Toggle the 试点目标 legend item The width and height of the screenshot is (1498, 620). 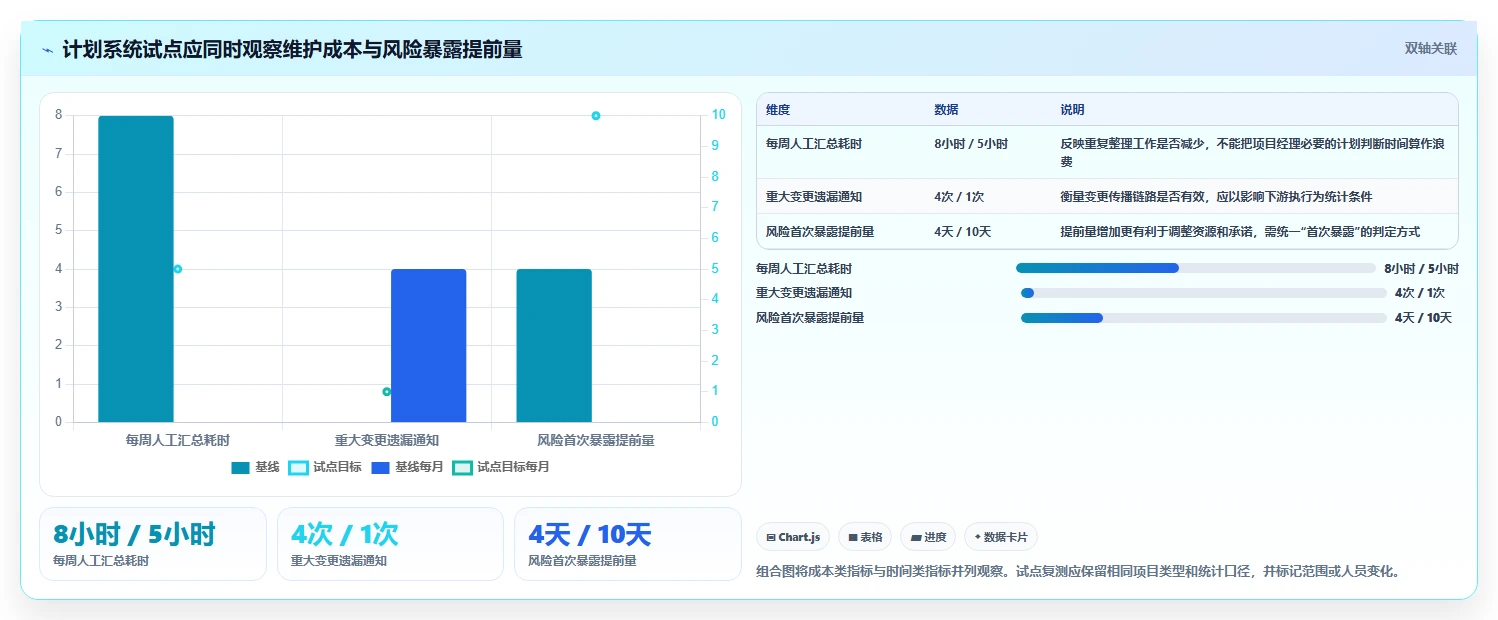point(325,467)
